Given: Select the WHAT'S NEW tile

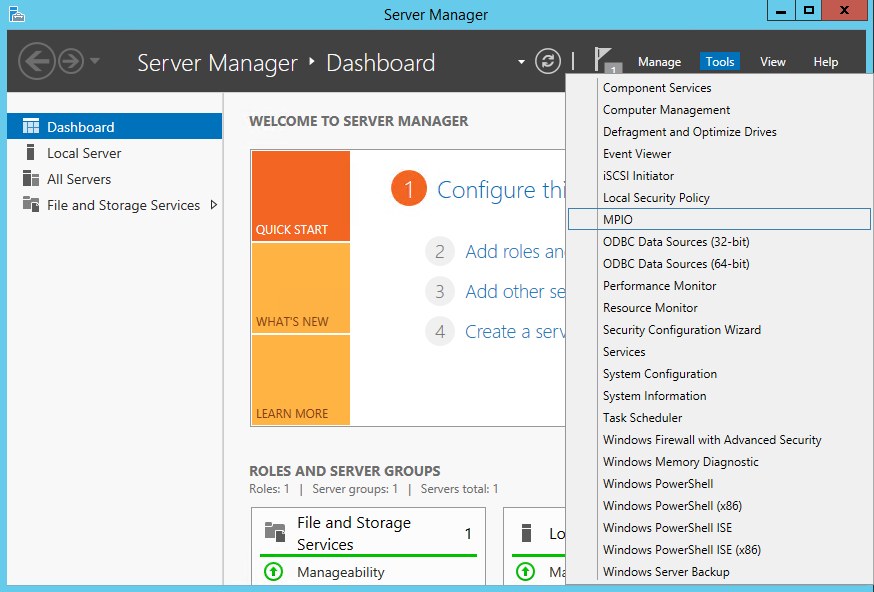Looking at the screenshot, I should (300, 288).
